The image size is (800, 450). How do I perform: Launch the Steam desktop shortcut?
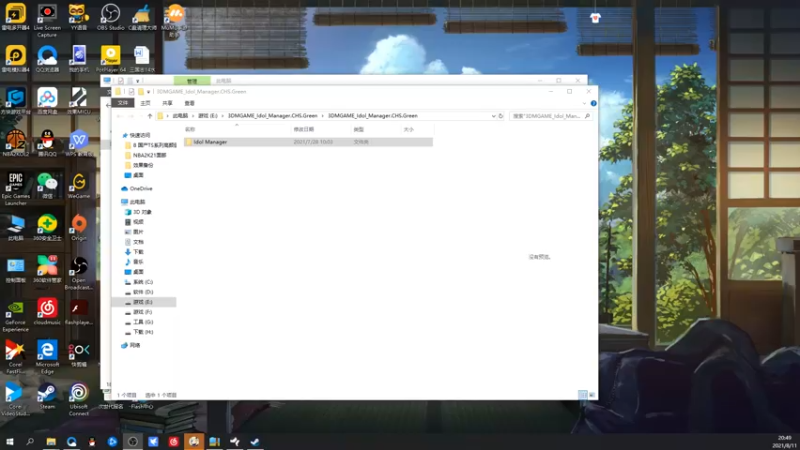click(47, 396)
